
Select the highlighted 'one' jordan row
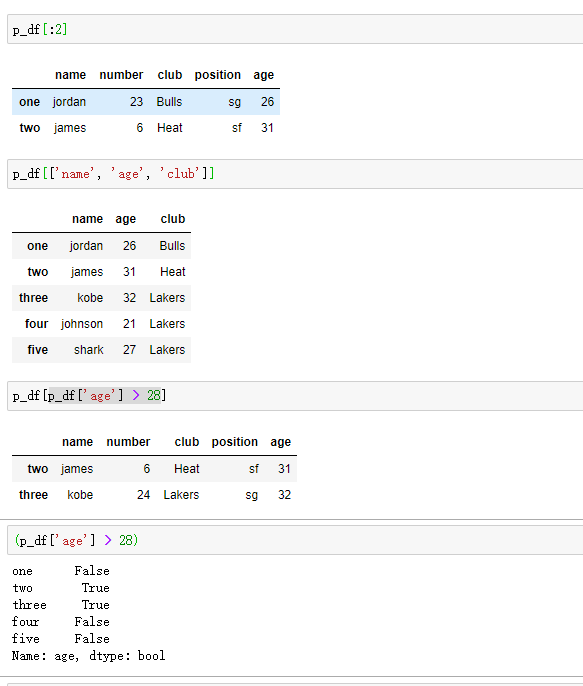coord(146,102)
